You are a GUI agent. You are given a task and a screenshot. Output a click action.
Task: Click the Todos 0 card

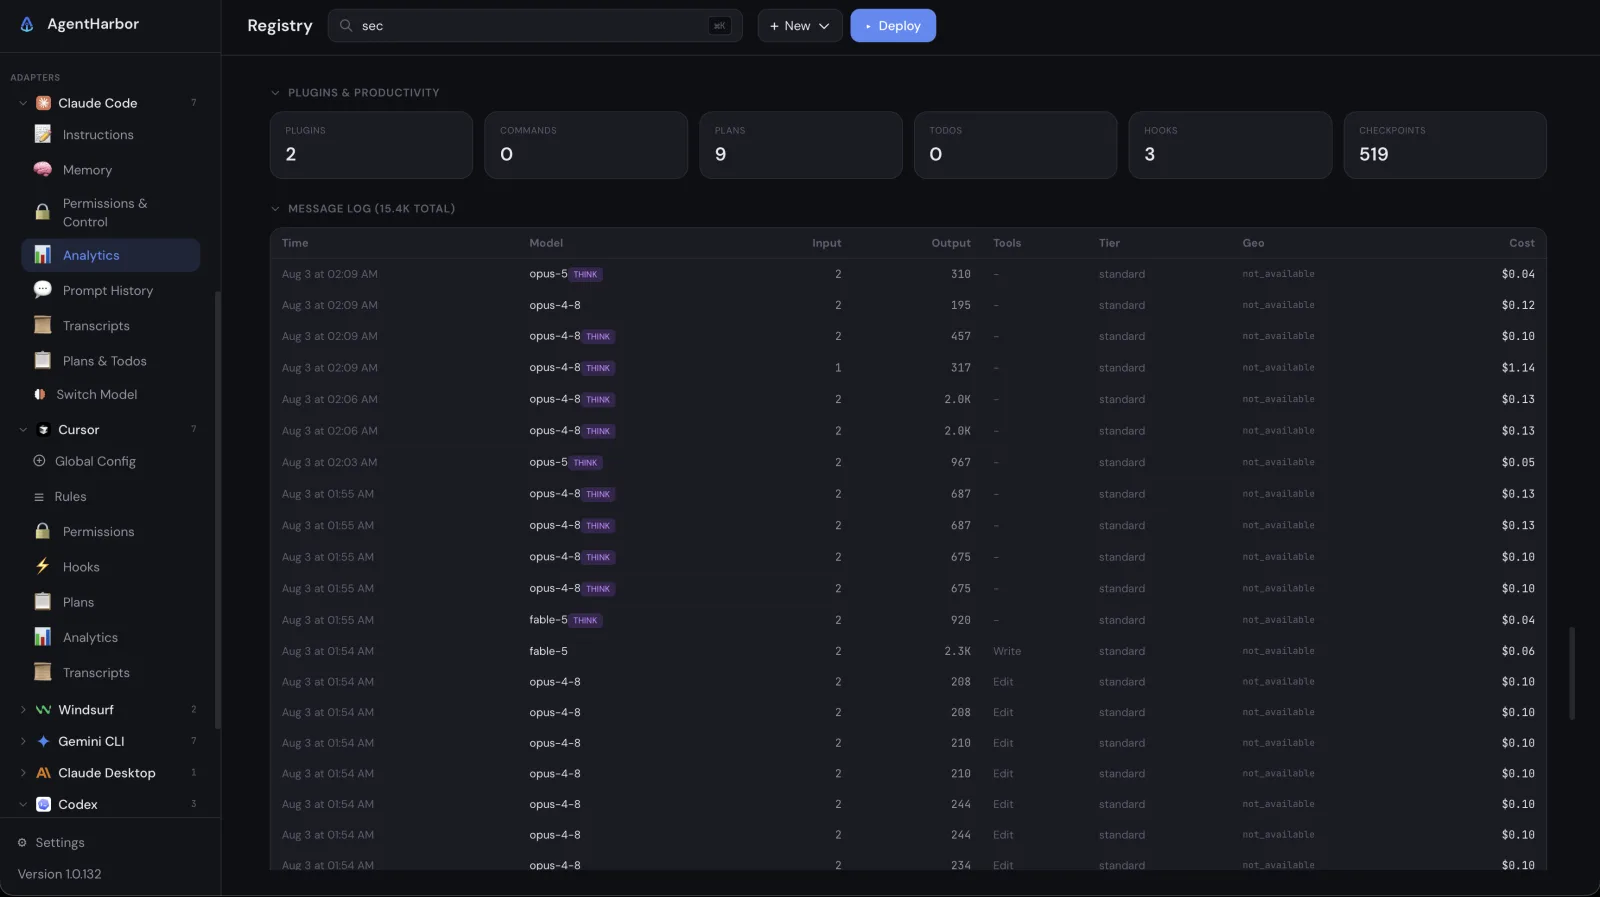pyautogui.click(x=1015, y=145)
